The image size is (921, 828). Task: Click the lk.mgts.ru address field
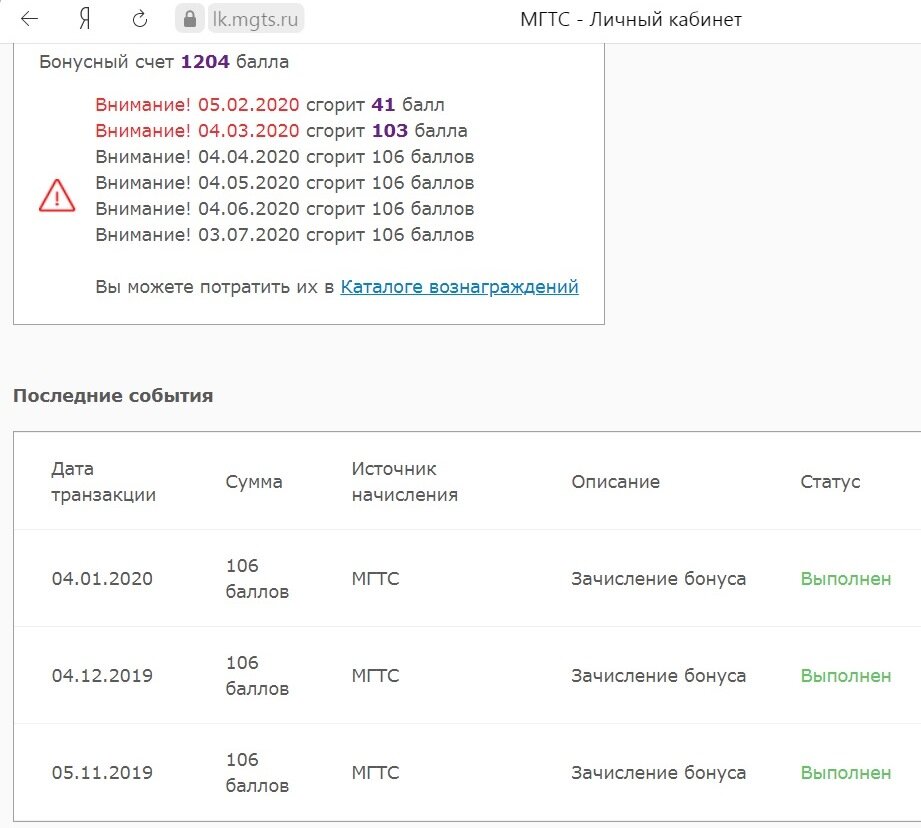(256, 19)
